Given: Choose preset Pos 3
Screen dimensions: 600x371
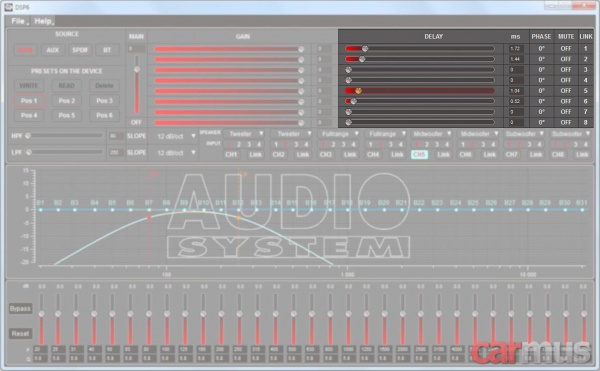Looking at the screenshot, I should [104, 101].
